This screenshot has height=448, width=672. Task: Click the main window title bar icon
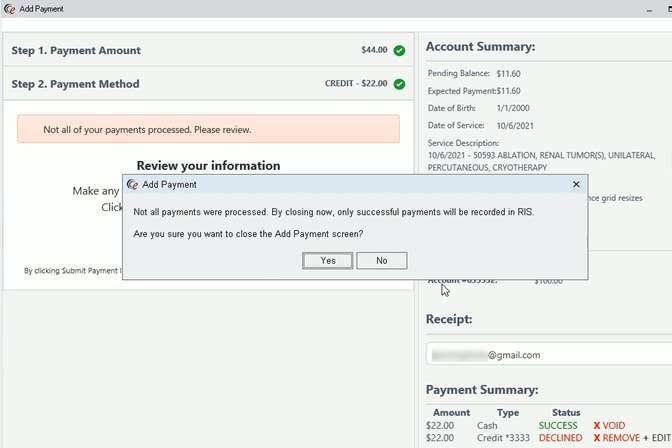click(x=9, y=9)
